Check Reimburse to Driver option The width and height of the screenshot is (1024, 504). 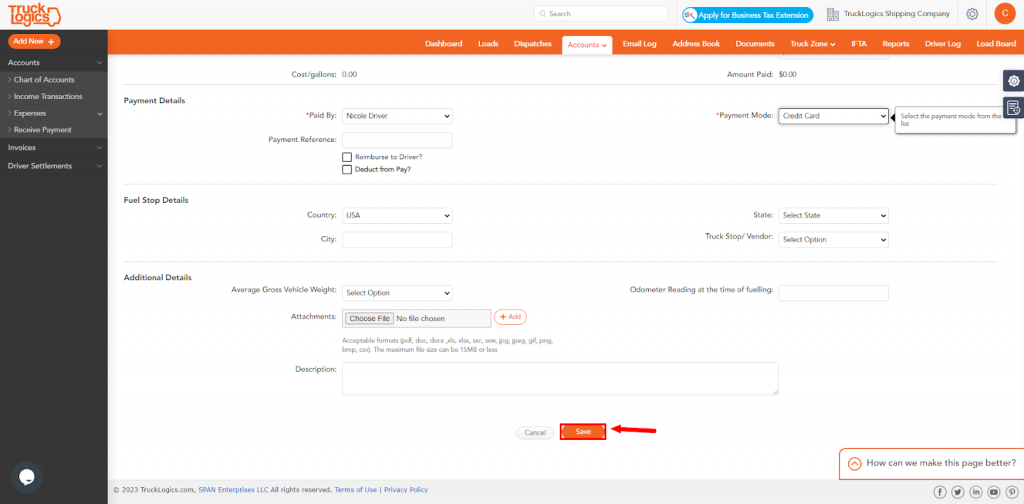tap(347, 157)
